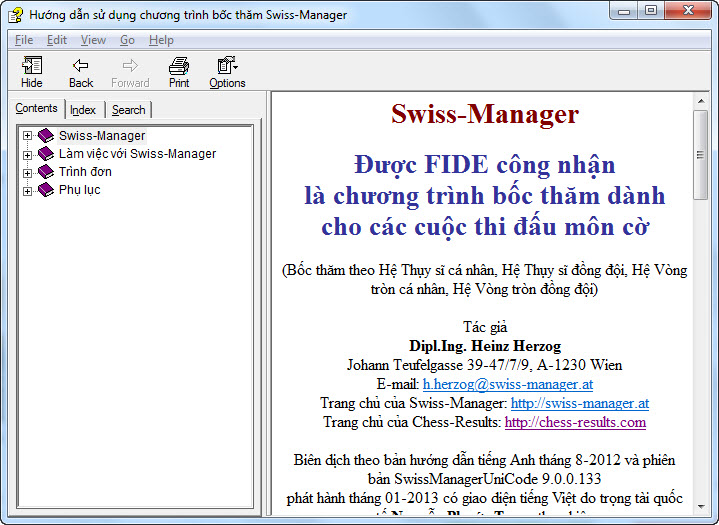
Task: Open the View menu
Action: 94,40
